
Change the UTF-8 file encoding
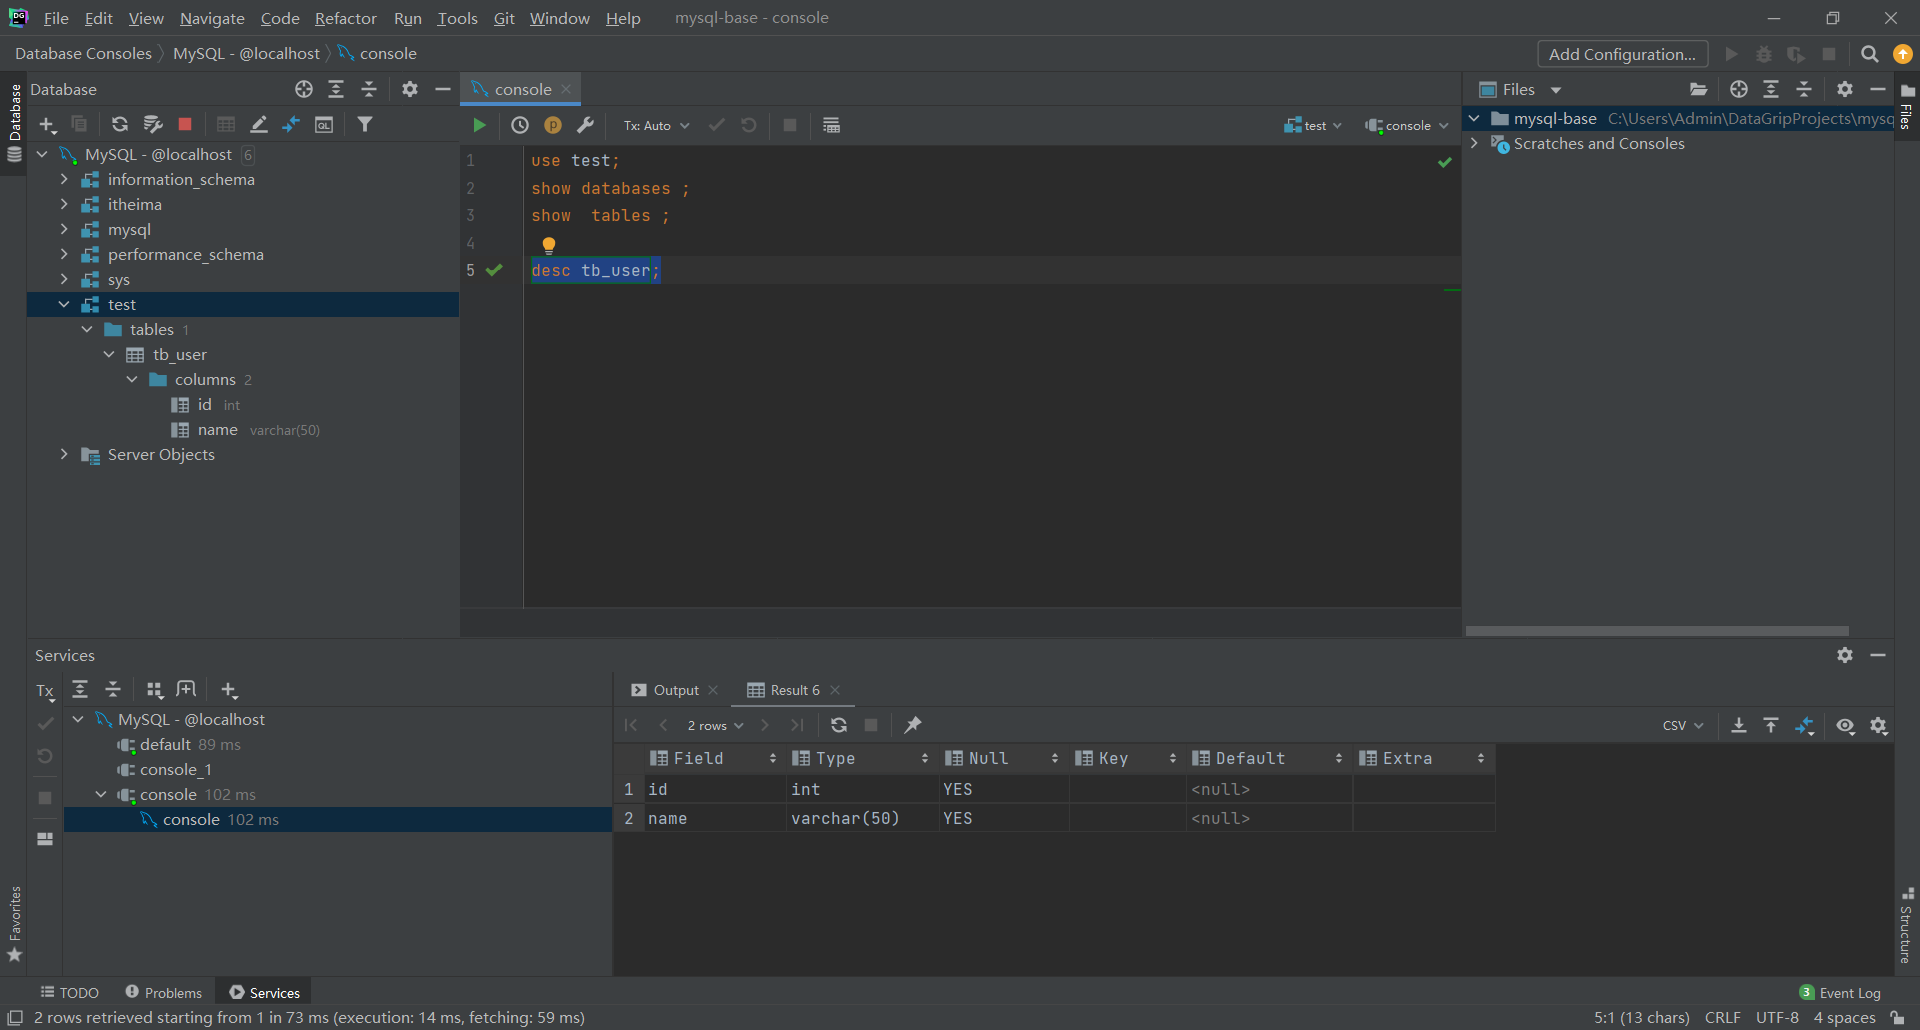[x=1777, y=1017]
